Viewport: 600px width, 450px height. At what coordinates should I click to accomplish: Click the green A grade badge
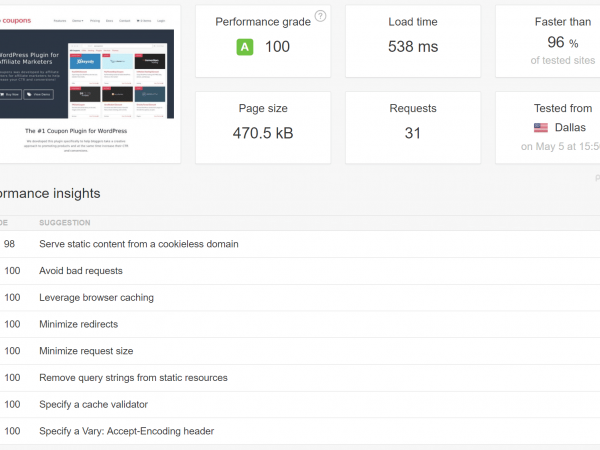point(245,47)
